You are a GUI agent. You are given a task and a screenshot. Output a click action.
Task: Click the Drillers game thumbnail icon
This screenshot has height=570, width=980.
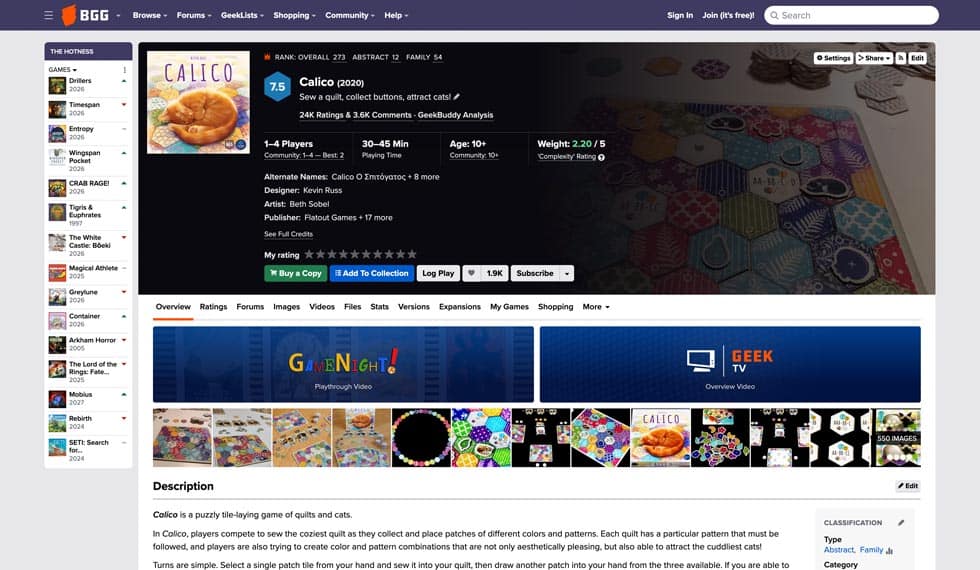pyautogui.click(x=58, y=85)
